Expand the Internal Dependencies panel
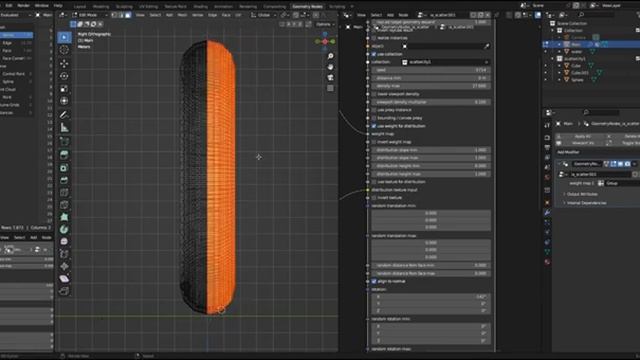Screen dimensions: 640x360 586,203
